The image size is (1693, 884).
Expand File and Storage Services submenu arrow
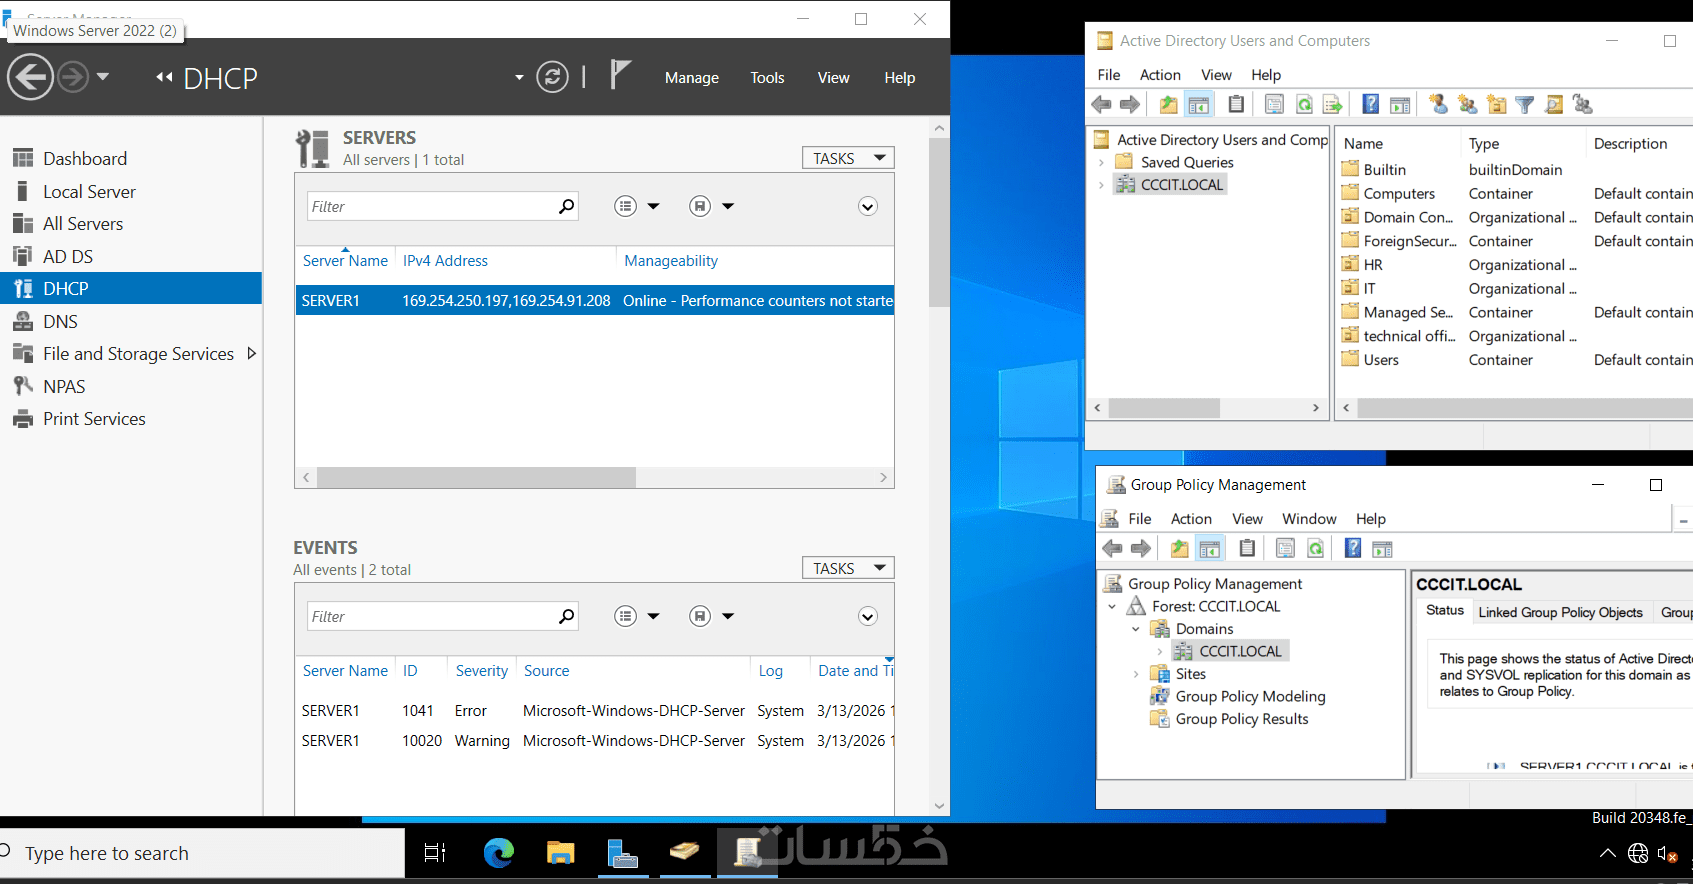click(251, 353)
